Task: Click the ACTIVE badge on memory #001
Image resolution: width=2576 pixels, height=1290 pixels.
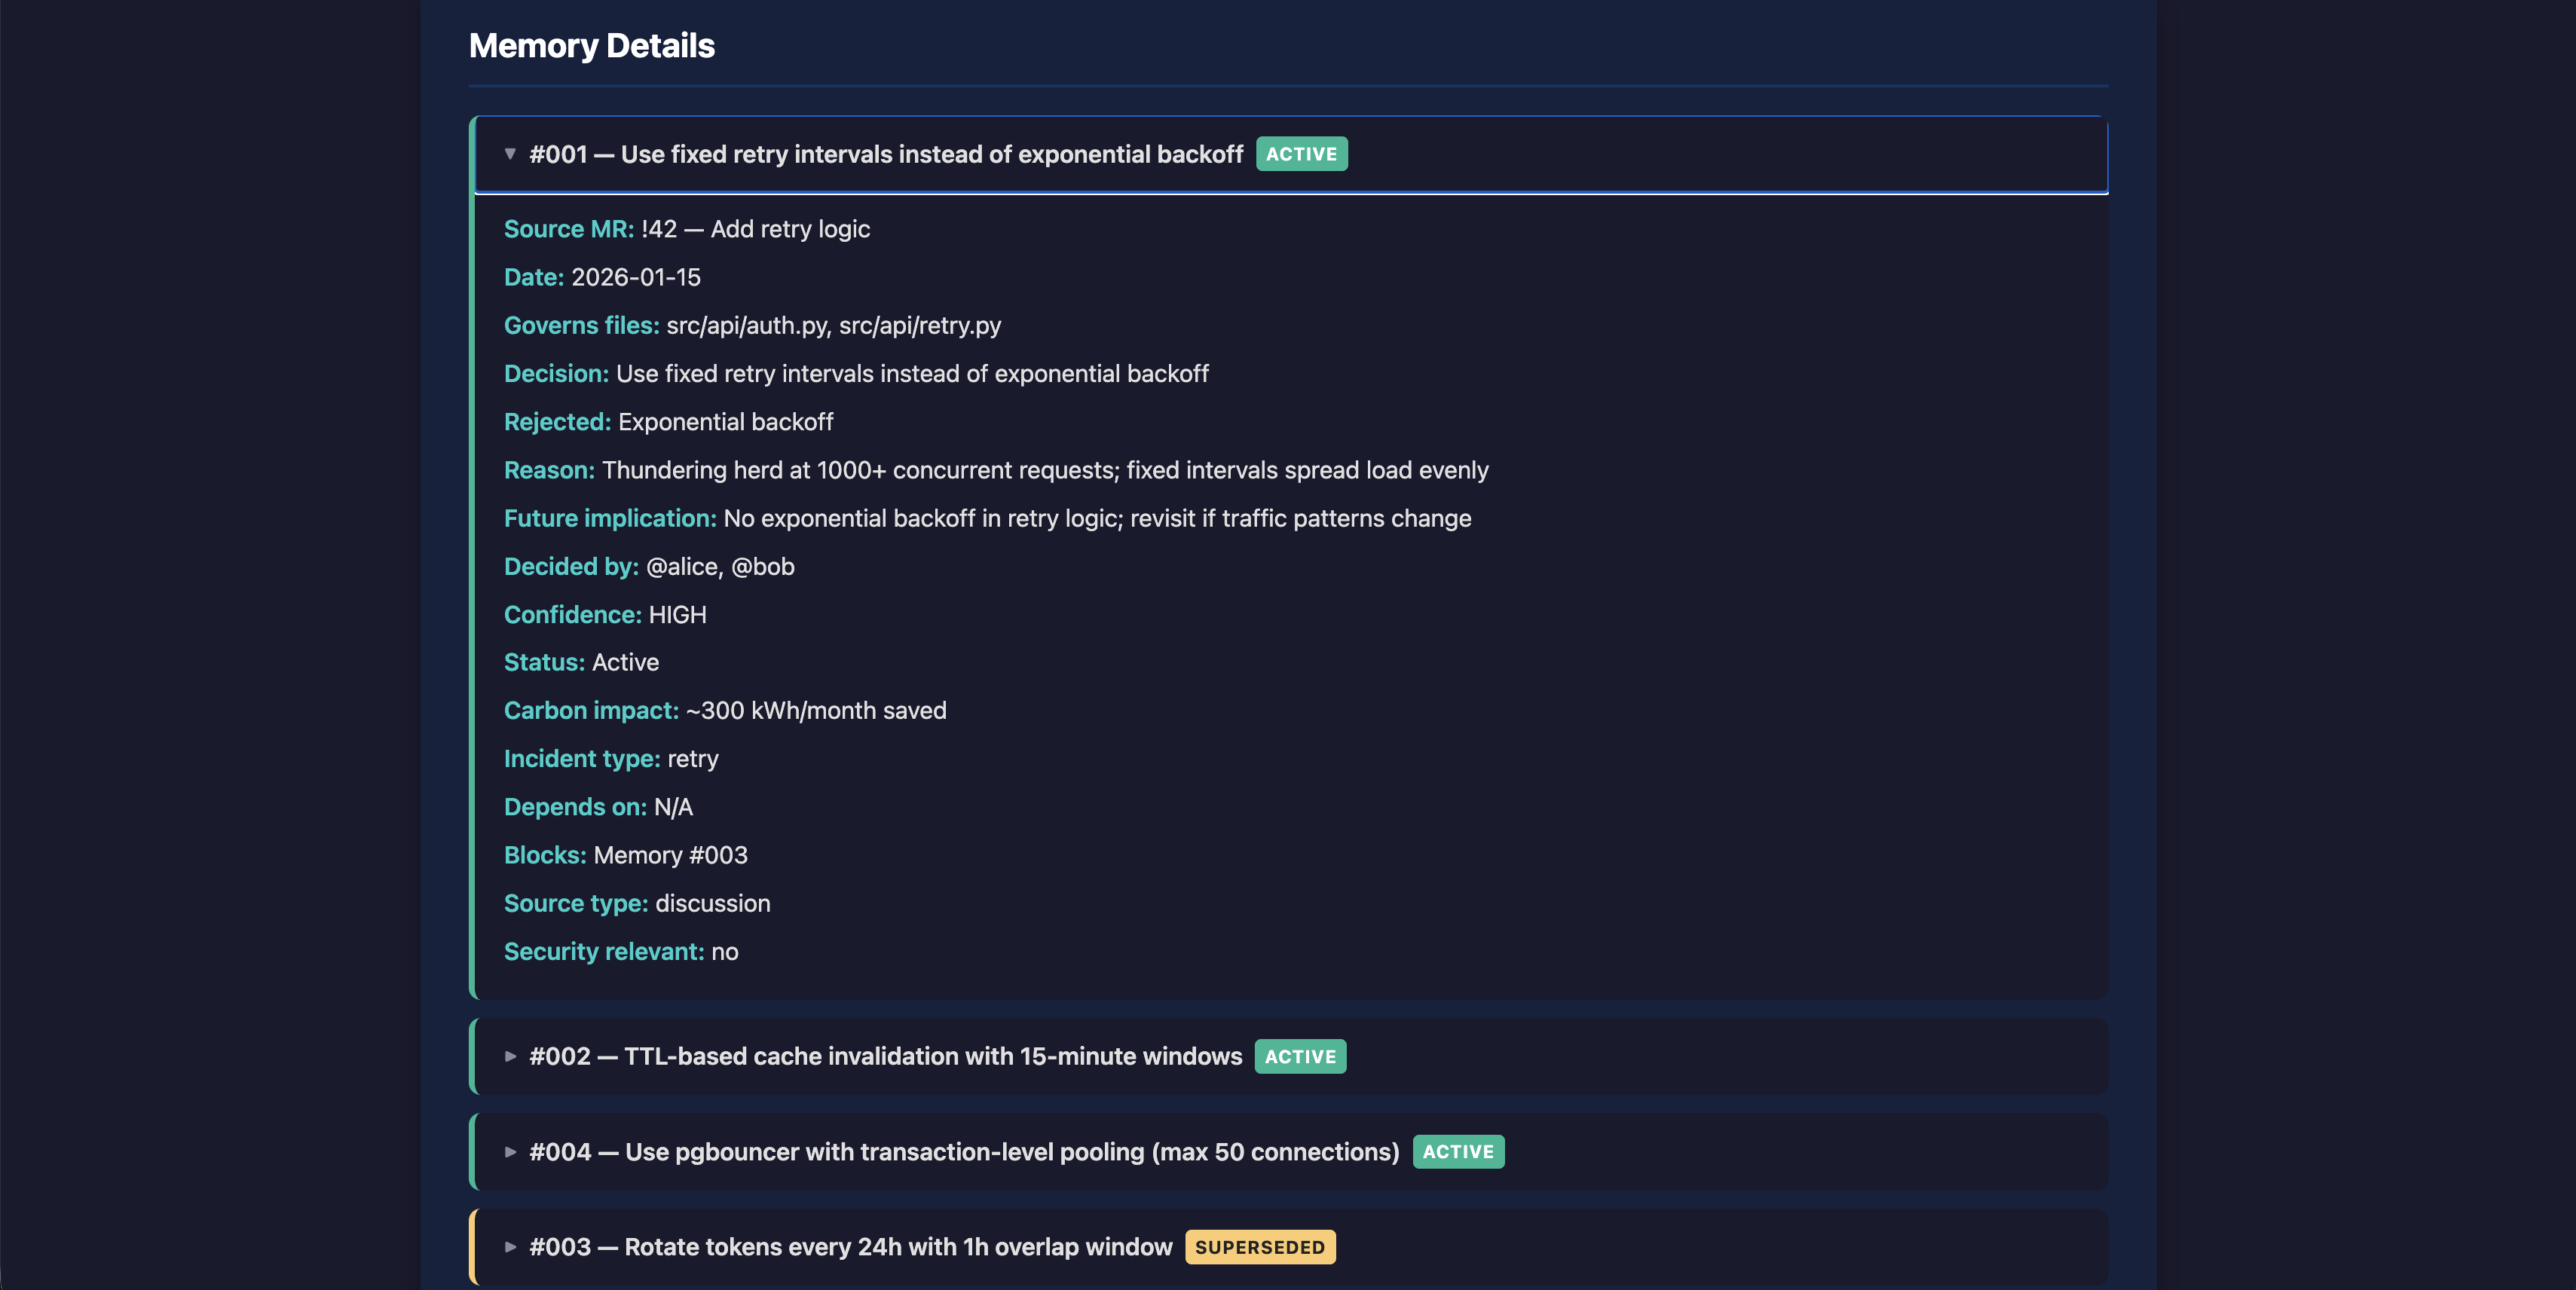Action: pos(1301,154)
